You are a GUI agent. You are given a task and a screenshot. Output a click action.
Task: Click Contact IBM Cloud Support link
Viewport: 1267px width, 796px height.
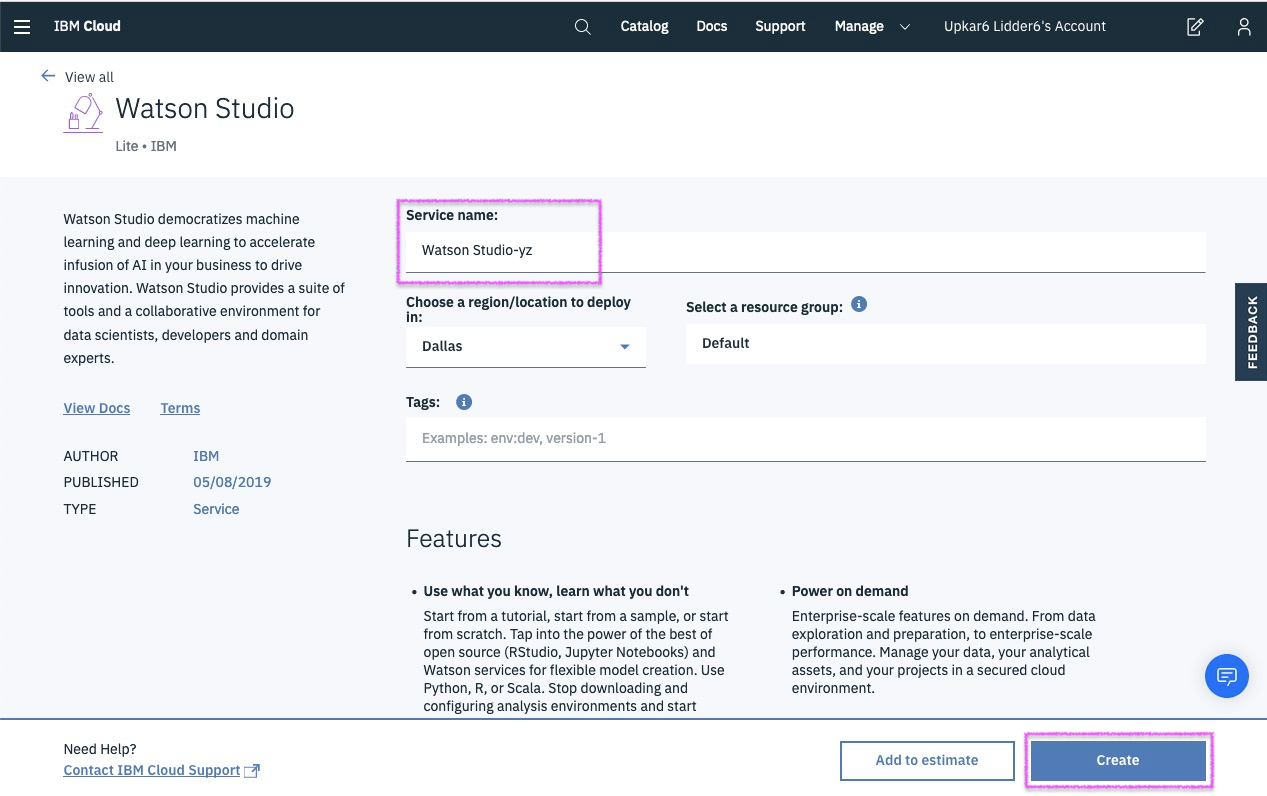coord(152,771)
